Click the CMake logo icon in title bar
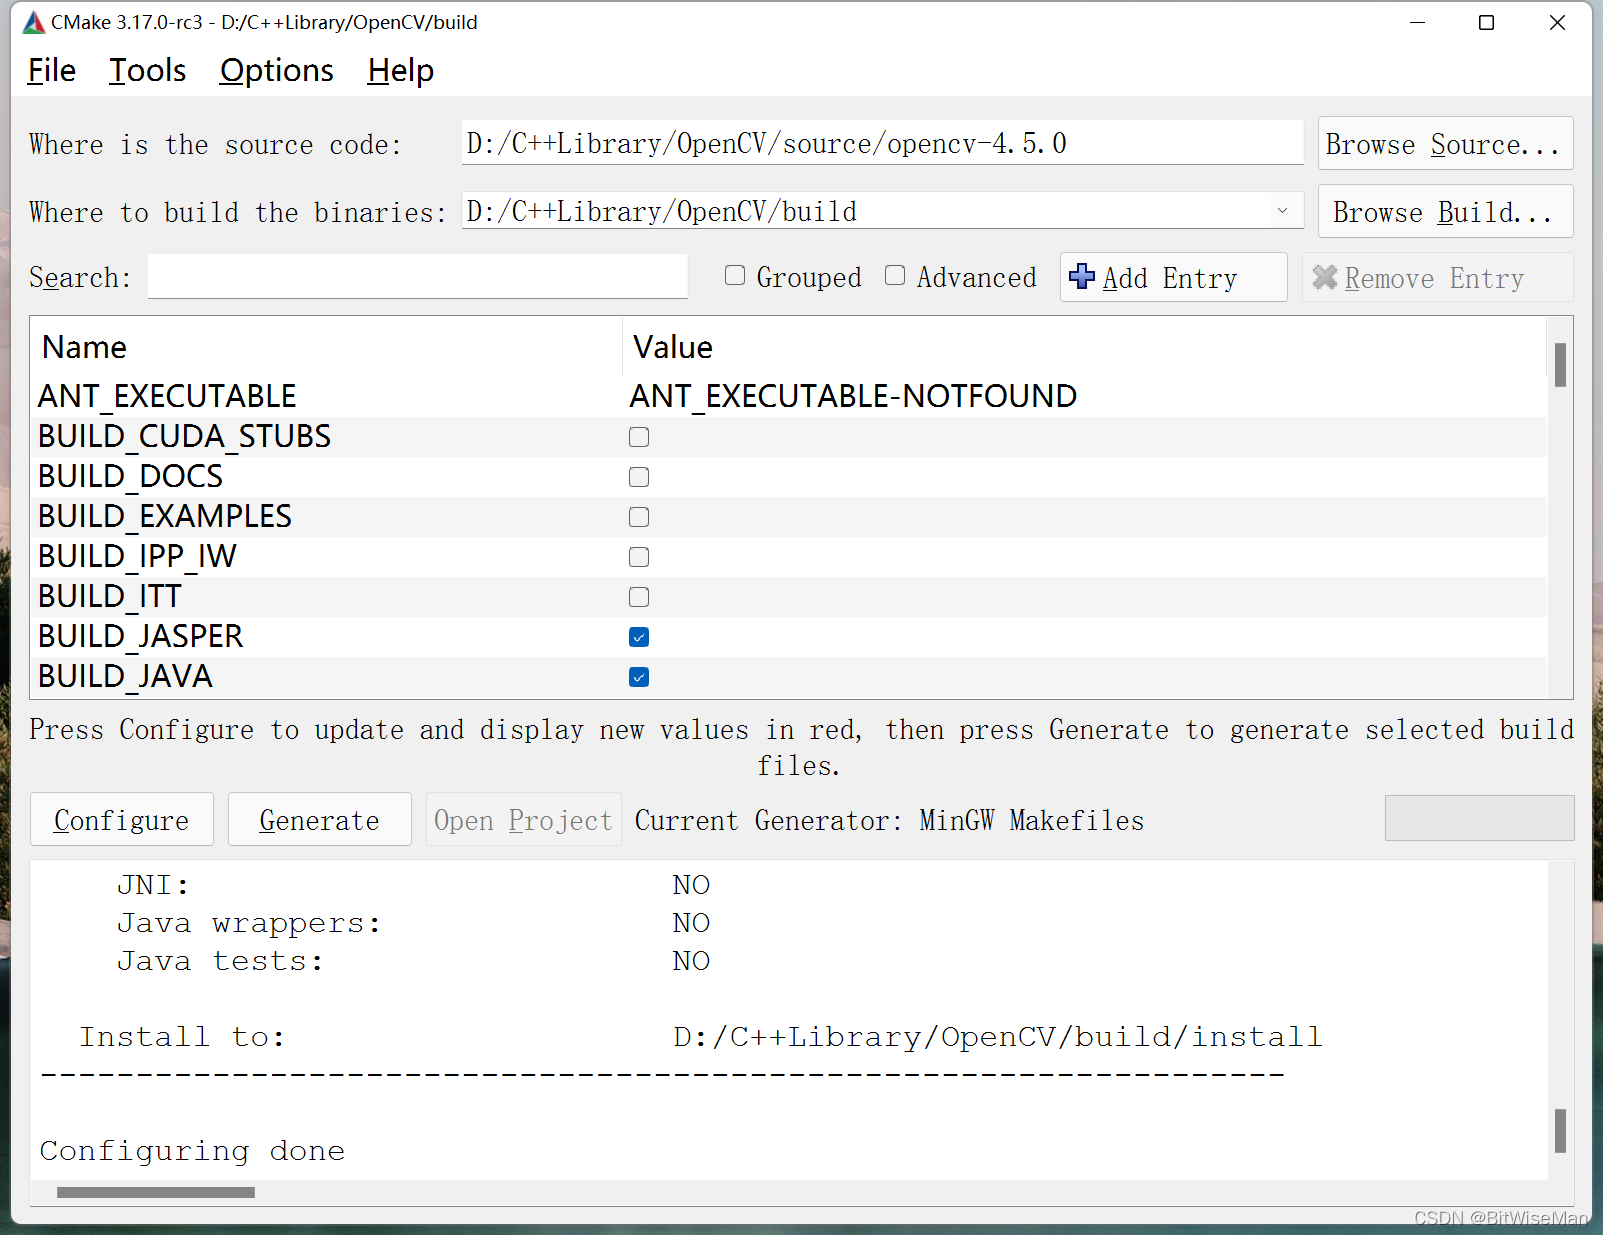The width and height of the screenshot is (1603, 1235). (34, 22)
